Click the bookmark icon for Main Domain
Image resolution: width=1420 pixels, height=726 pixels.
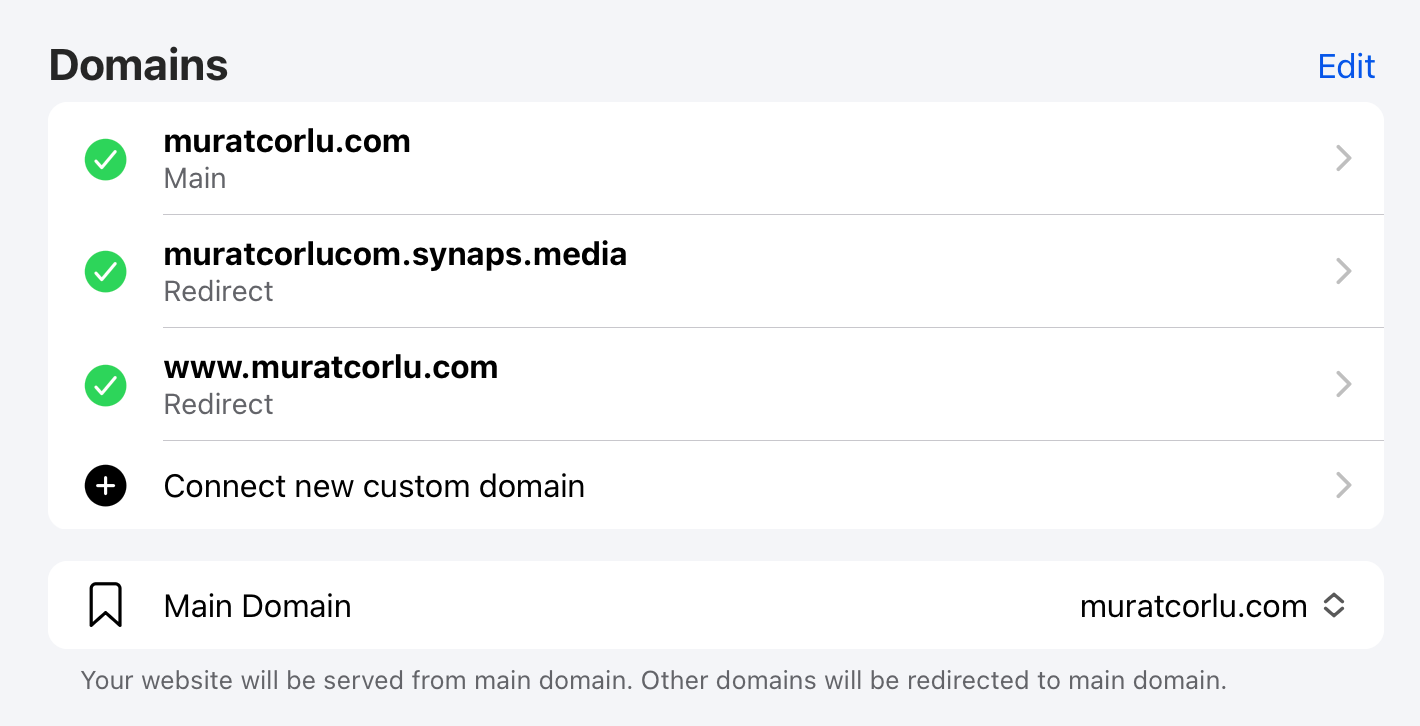click(105, 605)
